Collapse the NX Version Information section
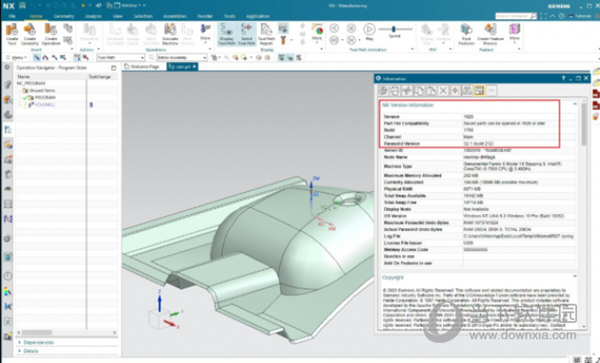 [574, 104]
